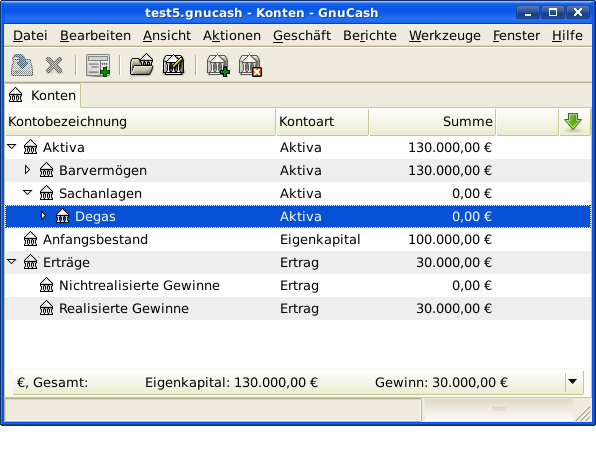Click the bank icon beside Realisierte Gewinne
Image resolution: width=596 pixels, height=468 pixels.
pyautogui.click(x=46, y=308)
